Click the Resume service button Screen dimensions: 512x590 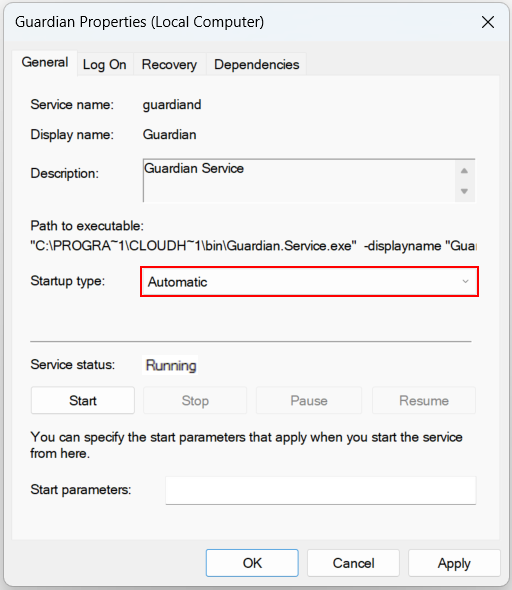[x=424, y=400]
